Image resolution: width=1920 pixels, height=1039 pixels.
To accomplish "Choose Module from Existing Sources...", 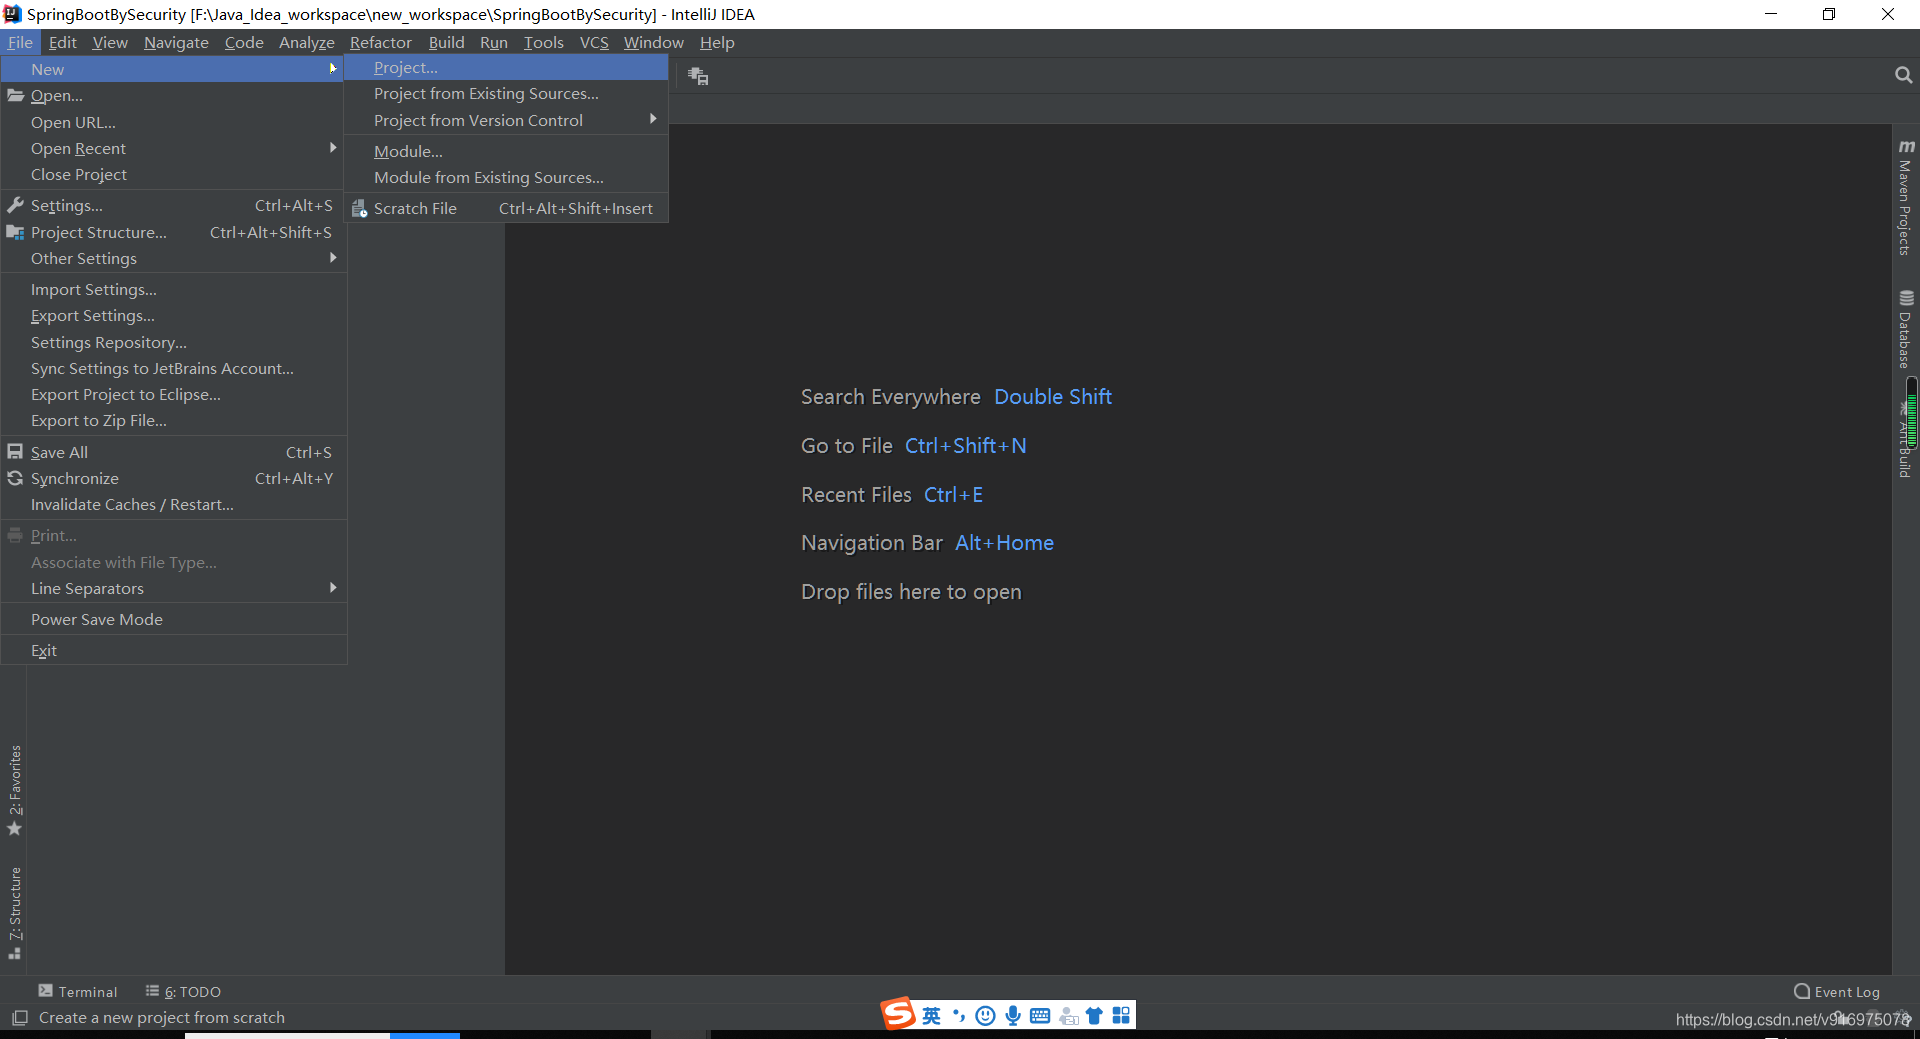I will [x=506, y=178].
